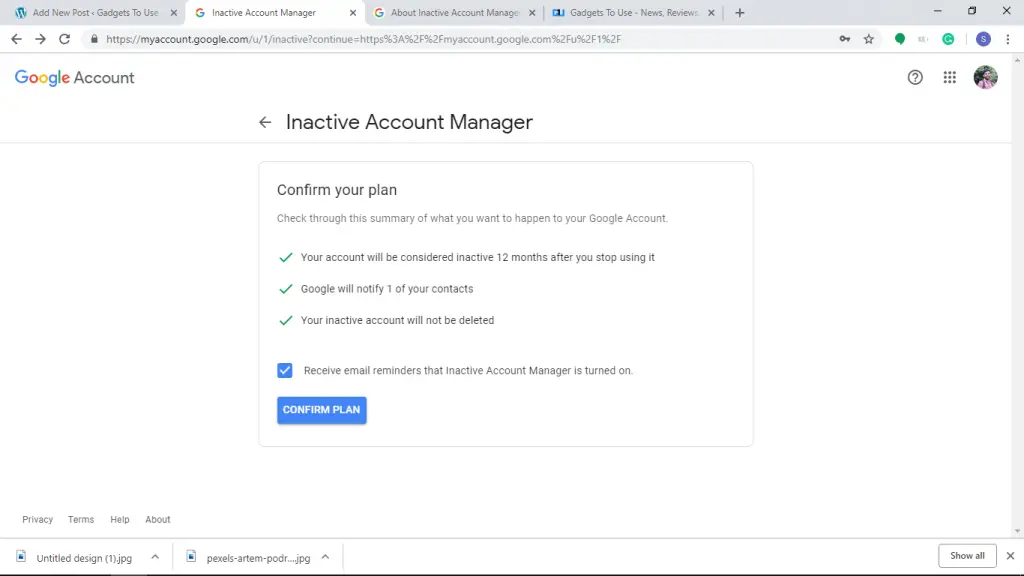The image size is (1024, 576).
Task: Click the Google Account logo
Action: pos(74,78)
